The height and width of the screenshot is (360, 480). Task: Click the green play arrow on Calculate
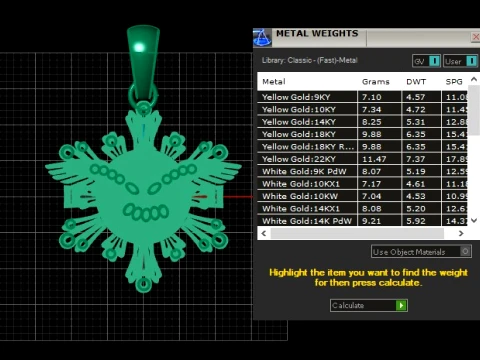[x=401, y=305]
